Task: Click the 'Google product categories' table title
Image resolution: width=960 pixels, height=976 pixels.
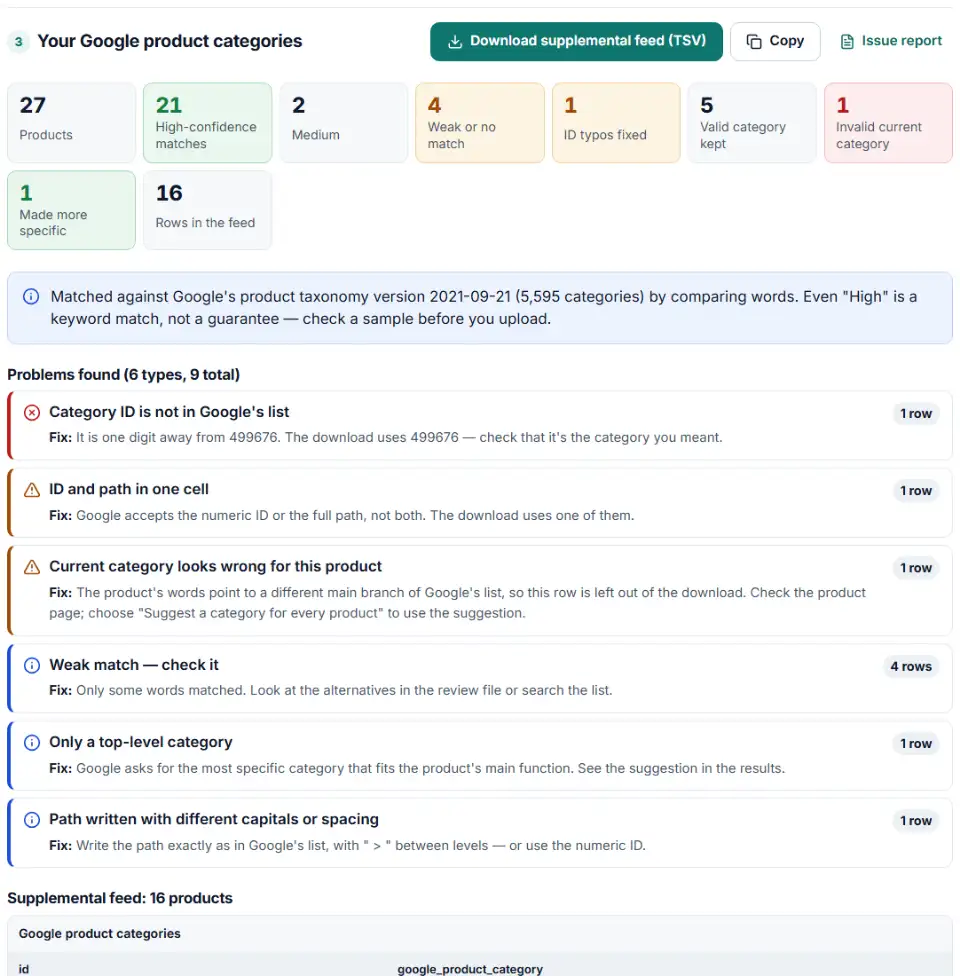Action: 100,934
